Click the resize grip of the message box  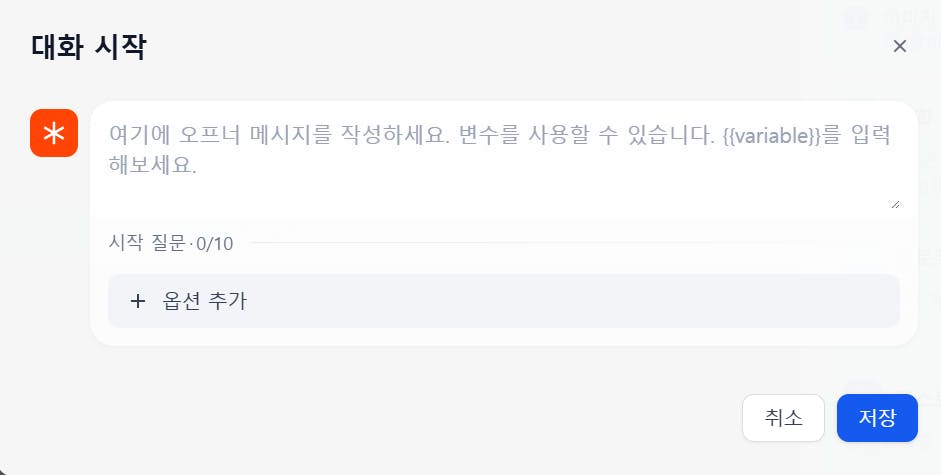point(894,203)
